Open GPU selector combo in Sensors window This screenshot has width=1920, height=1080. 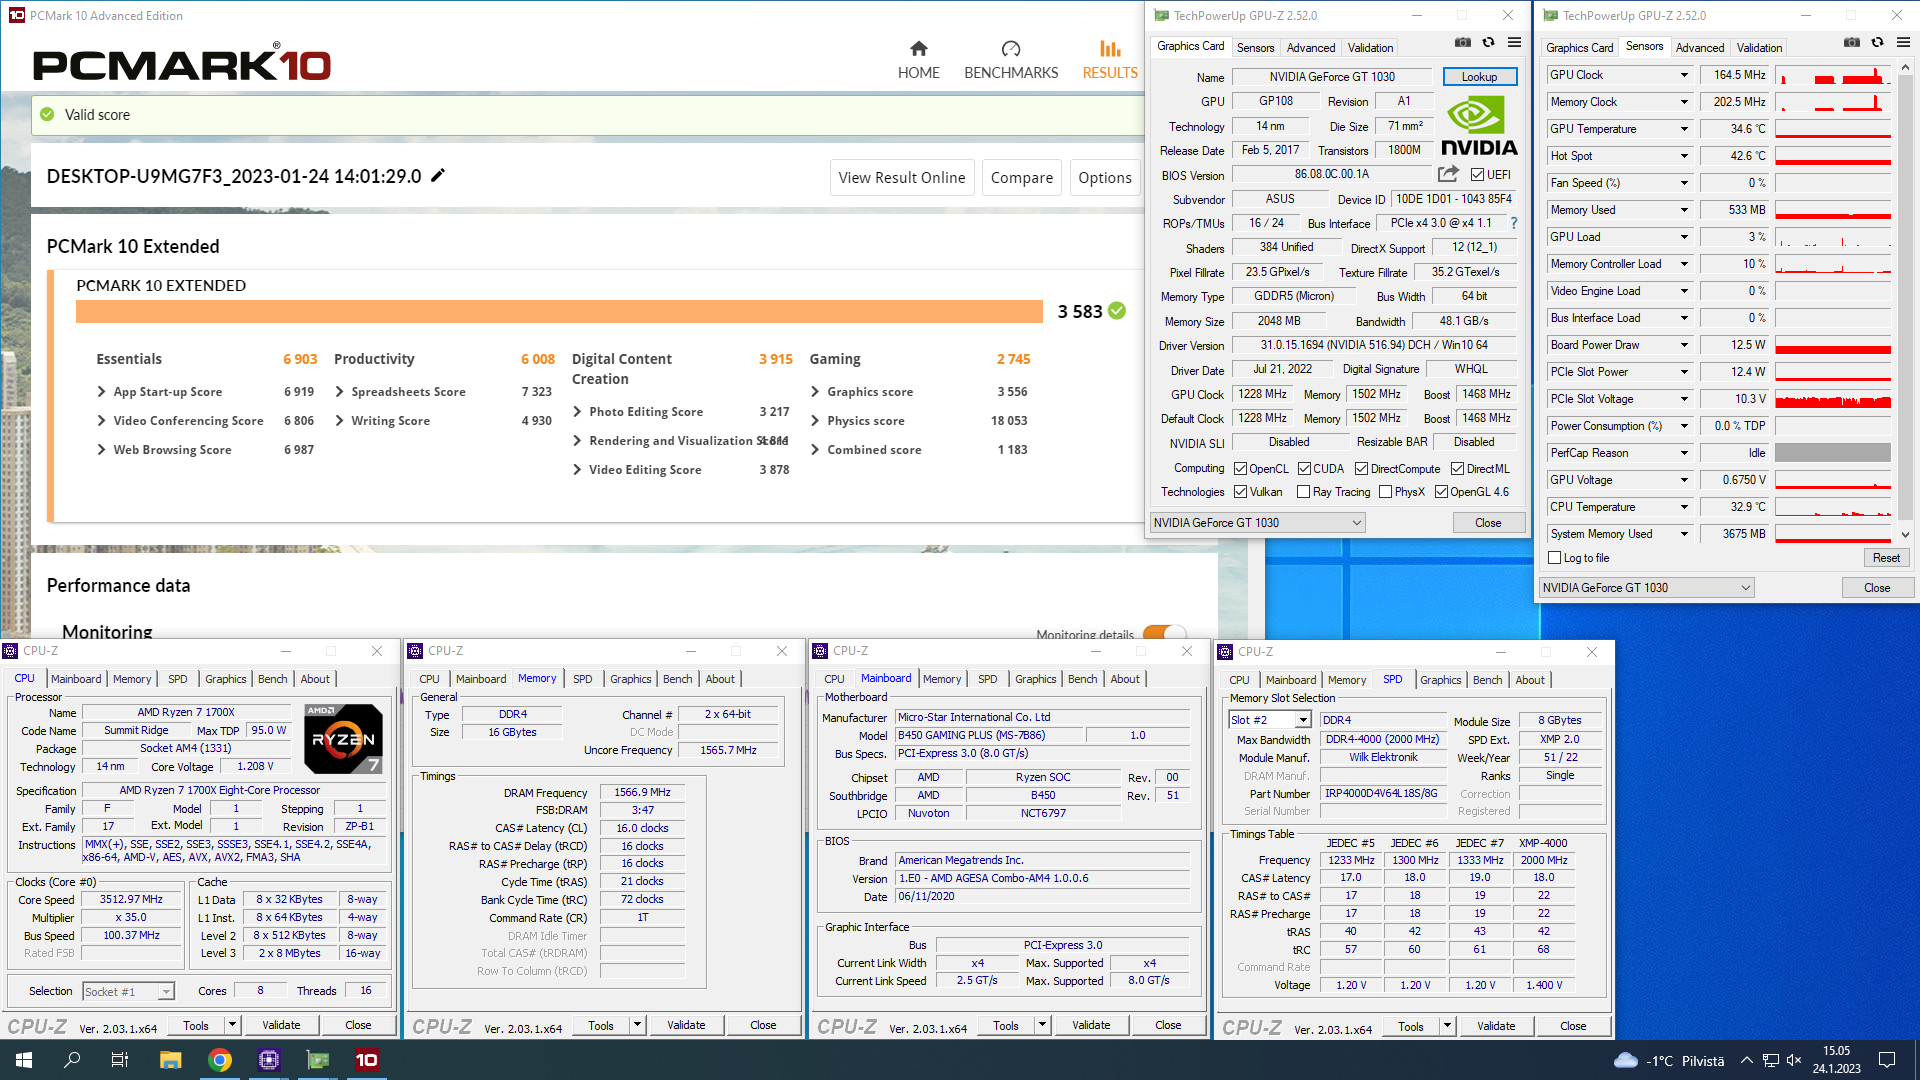[x=1647, y=588]
